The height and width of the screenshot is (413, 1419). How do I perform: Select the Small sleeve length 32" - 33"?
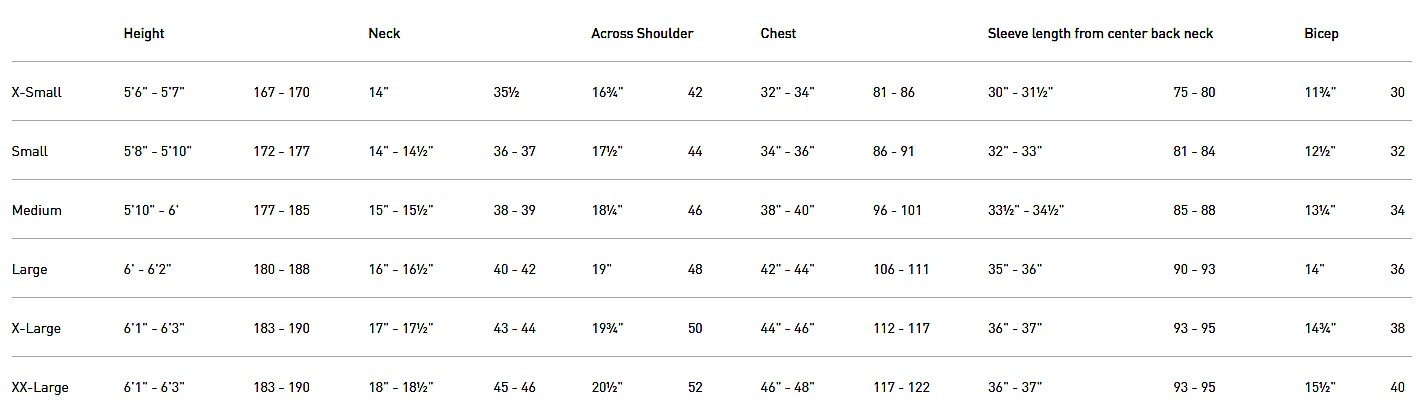pyautogui.click(x=1015, y=151)
